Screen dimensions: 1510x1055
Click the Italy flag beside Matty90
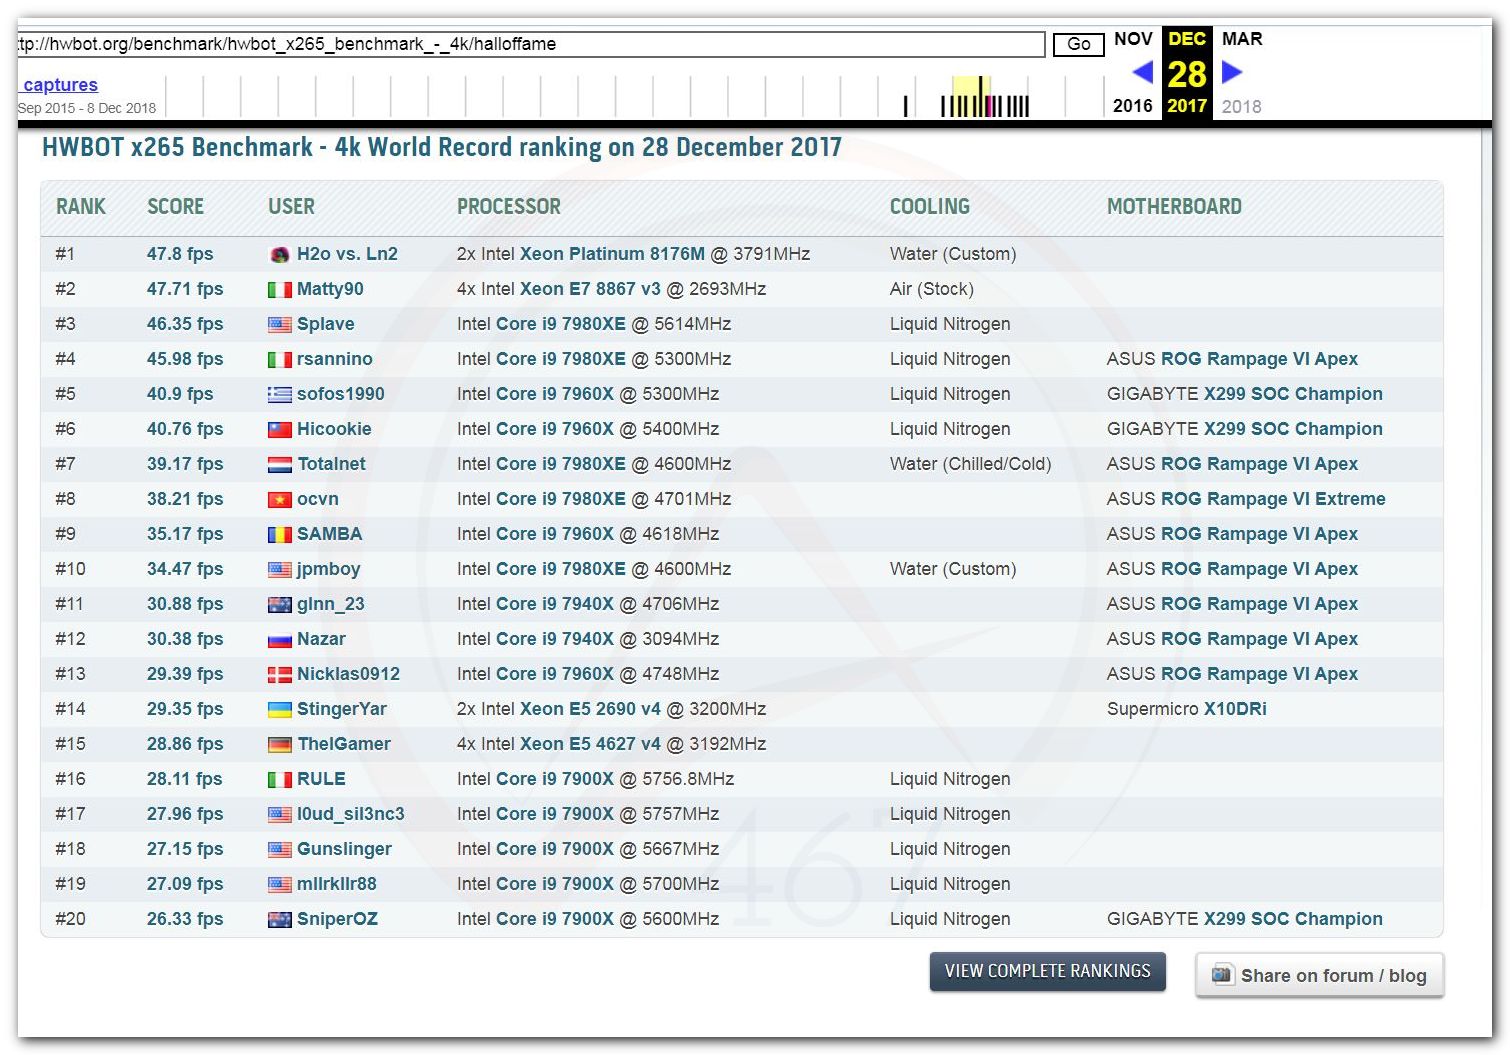click(x=280, y=290)
